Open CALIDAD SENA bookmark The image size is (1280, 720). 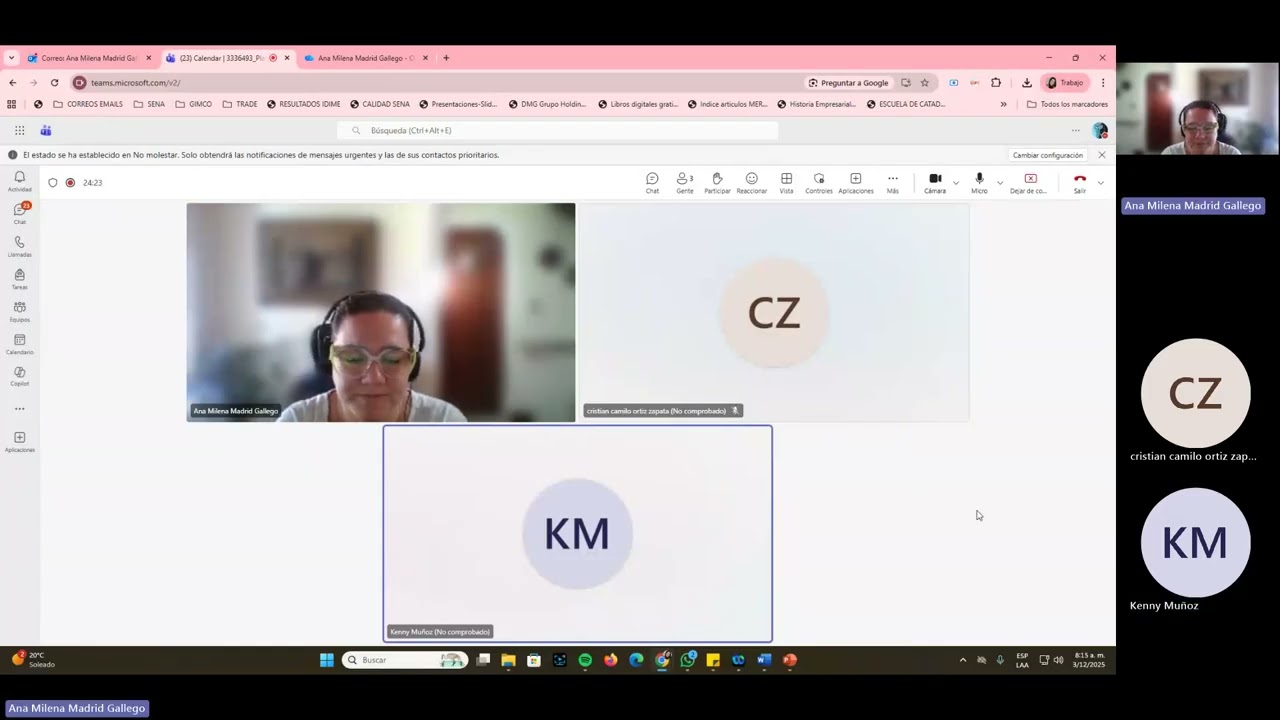[380, 104]
